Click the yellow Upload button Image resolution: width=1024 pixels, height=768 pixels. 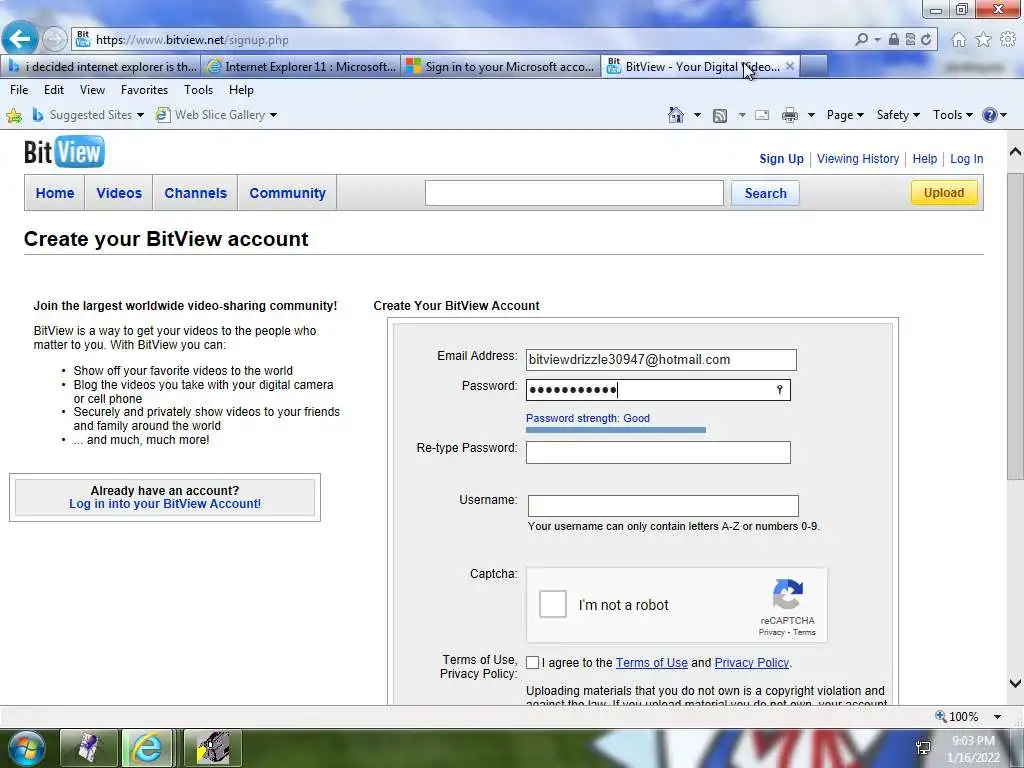[944, 193]
